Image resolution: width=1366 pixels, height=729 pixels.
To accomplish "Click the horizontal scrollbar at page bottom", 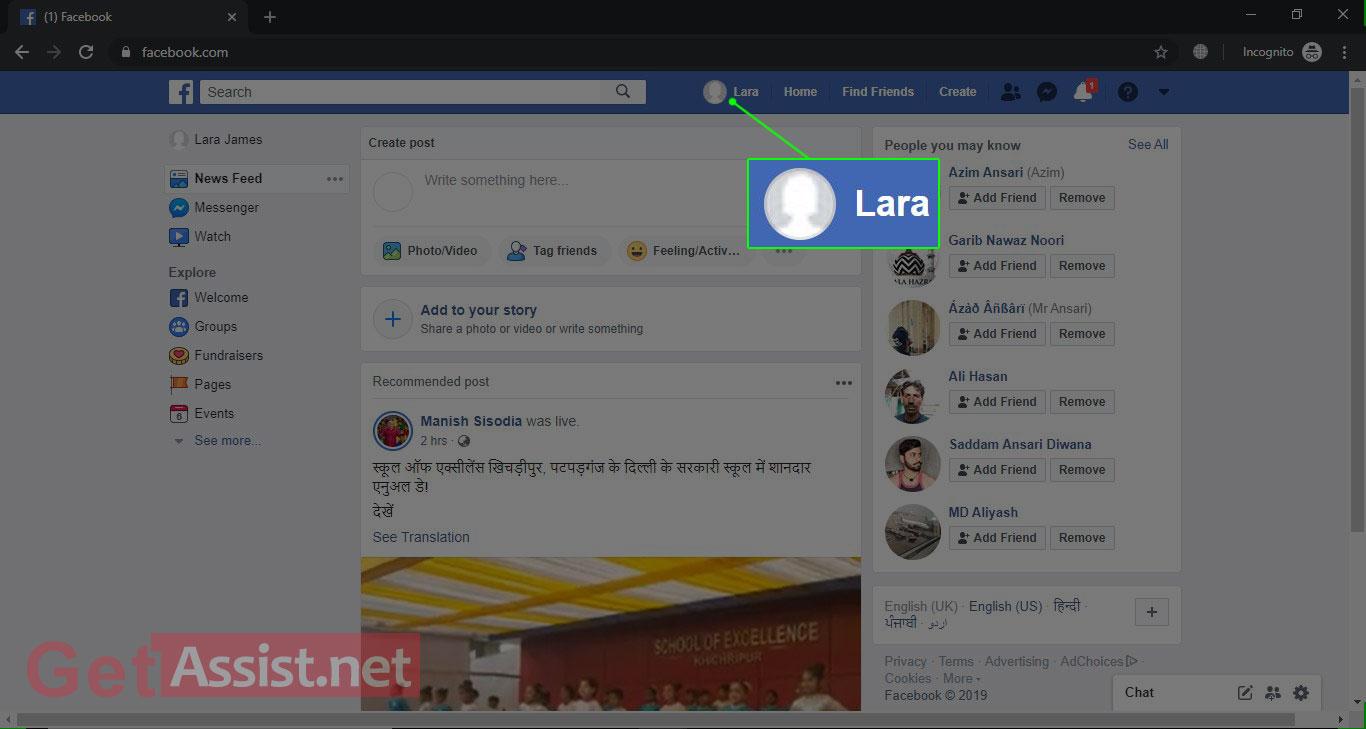I will point(655,720).
